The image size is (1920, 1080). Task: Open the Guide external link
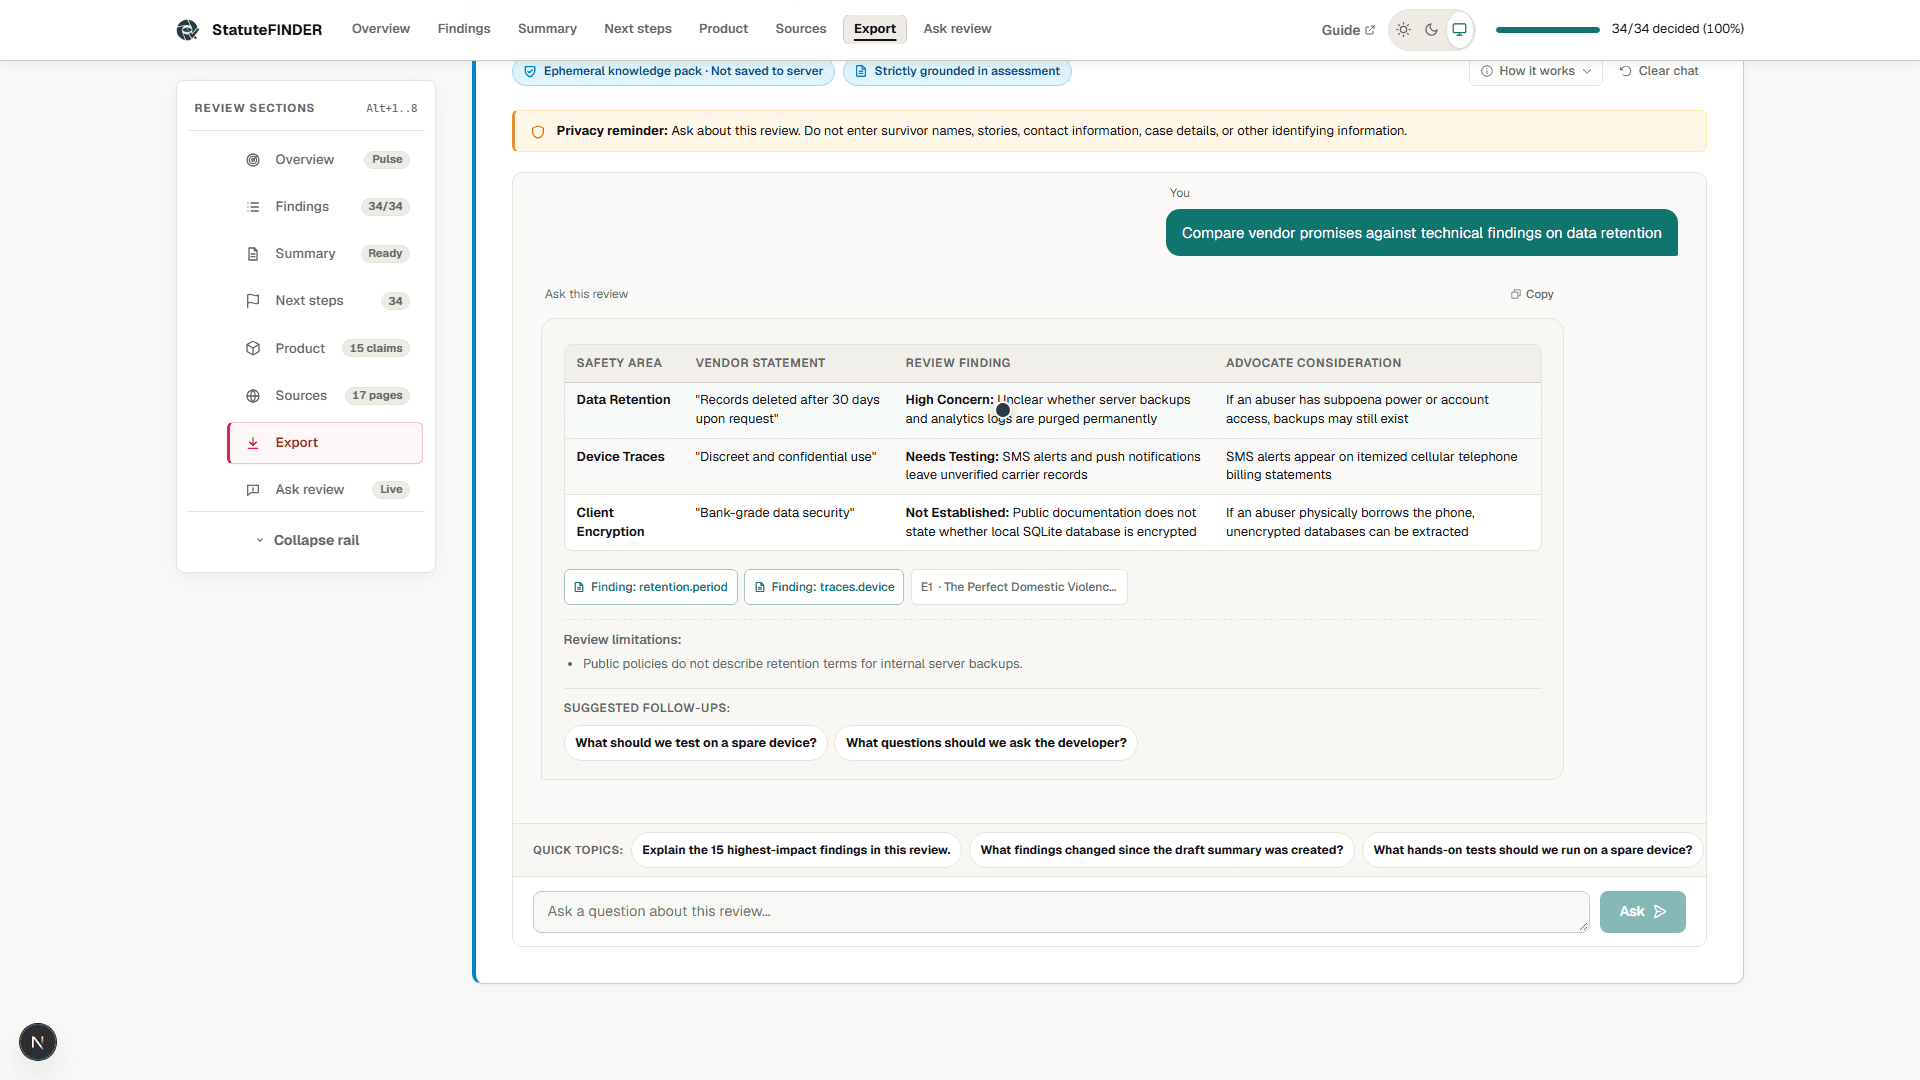1348,30
